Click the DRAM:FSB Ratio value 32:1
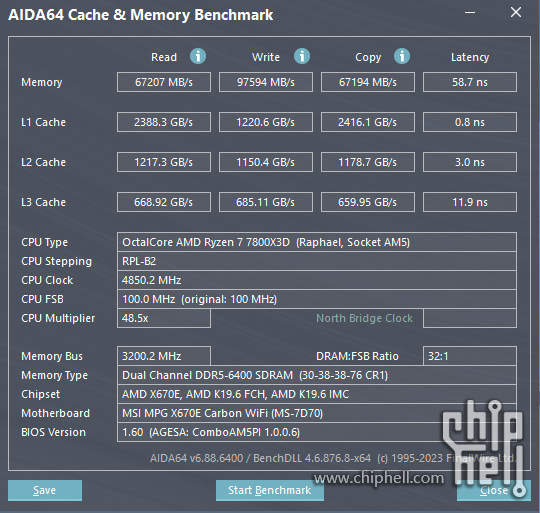540x513 pixels. pos(470,356)
